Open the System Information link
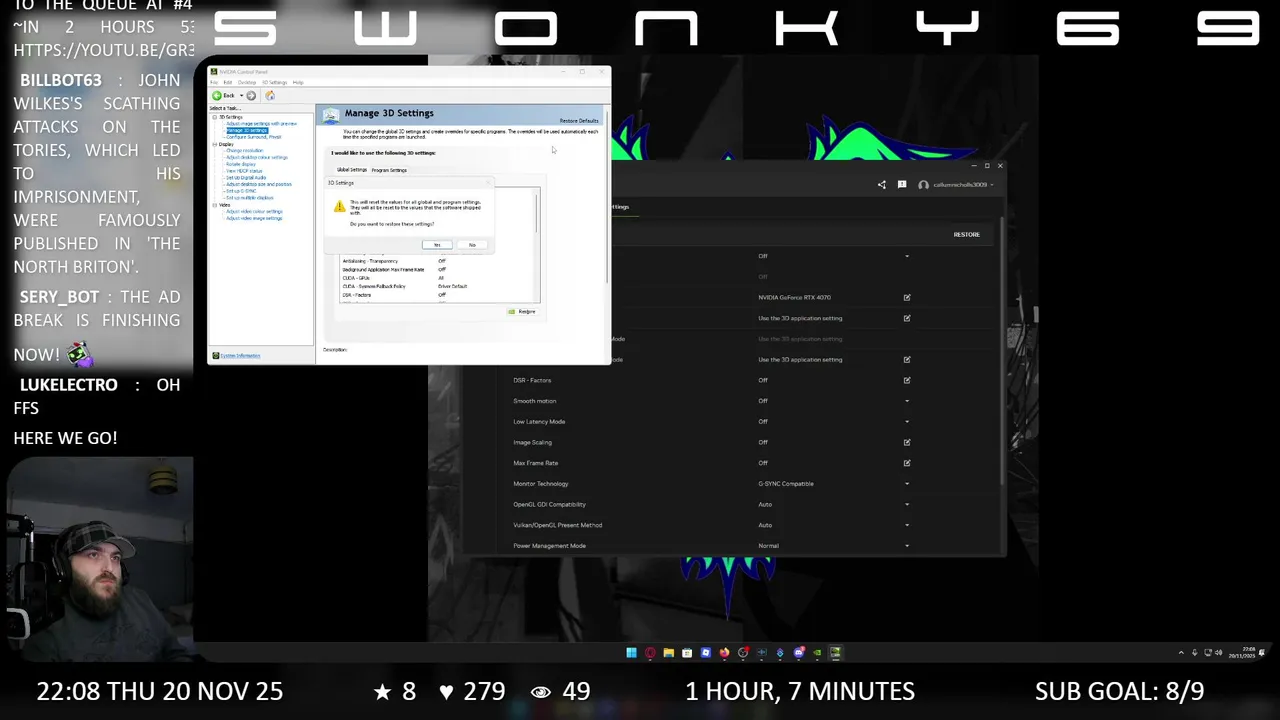 point(240,355)
